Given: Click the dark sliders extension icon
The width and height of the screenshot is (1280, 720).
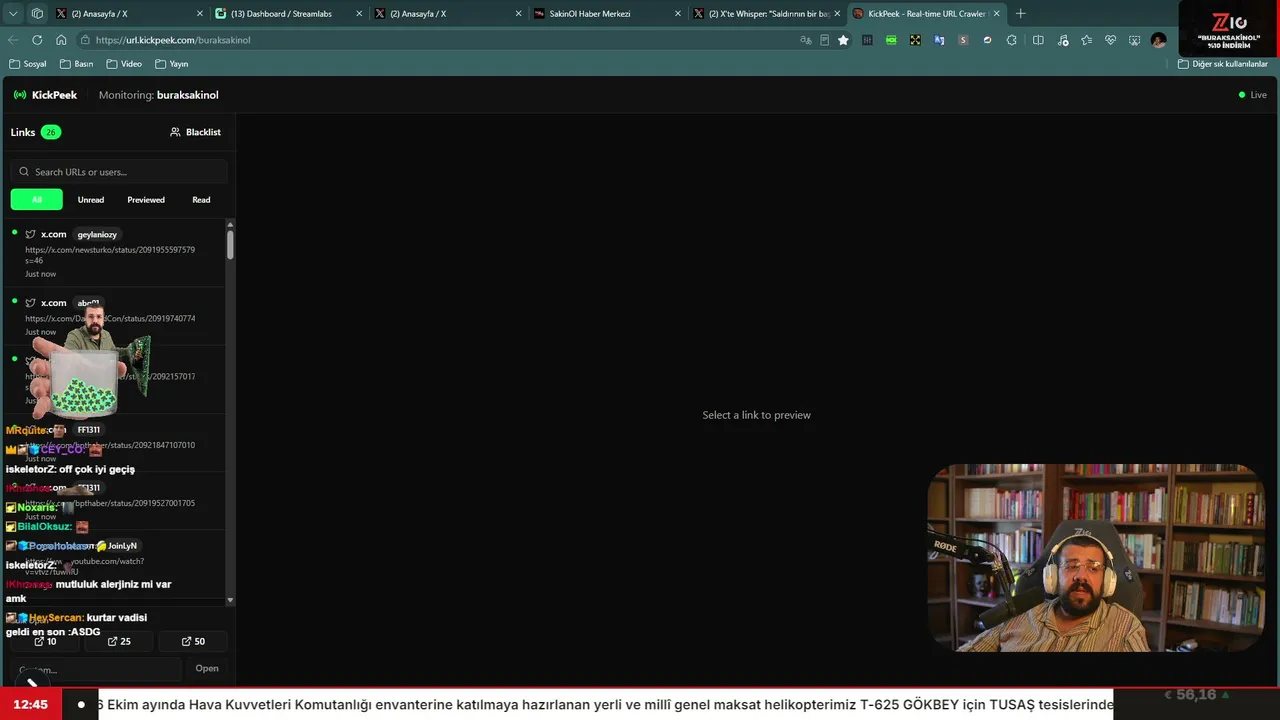Looking at the screenshot, I should [x=867, y=40].
